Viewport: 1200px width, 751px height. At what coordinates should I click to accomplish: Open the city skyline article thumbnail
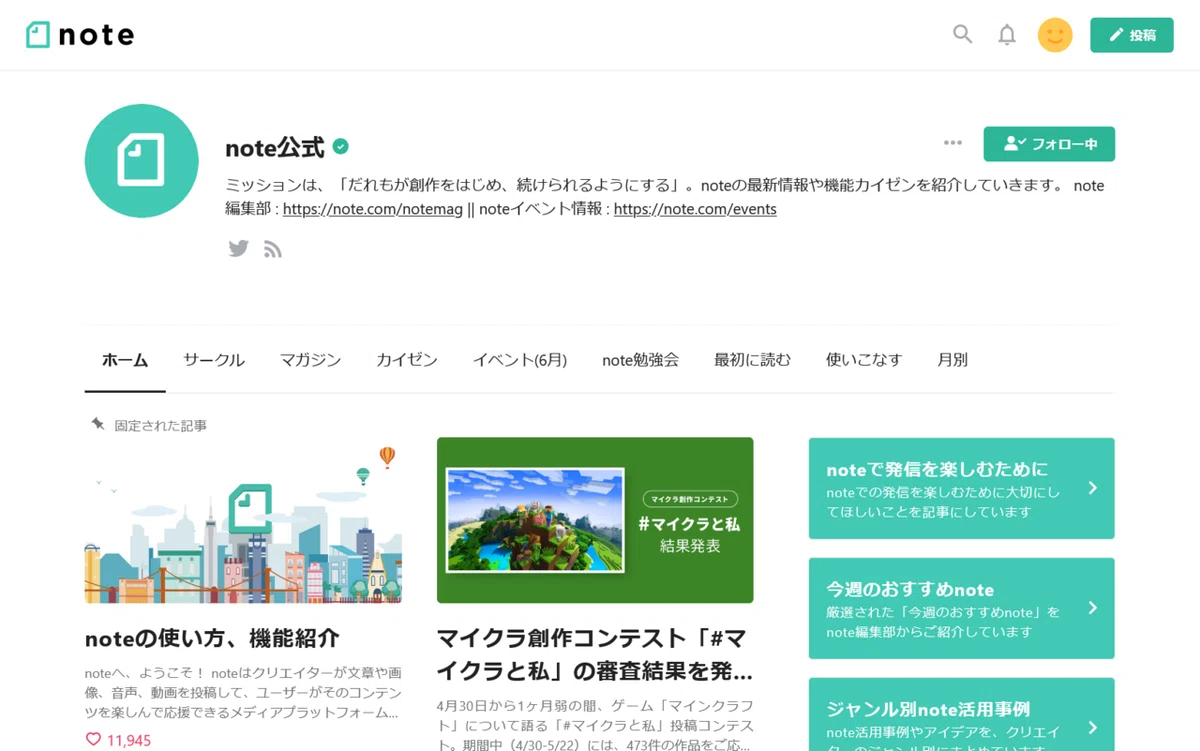pos(243,520)
